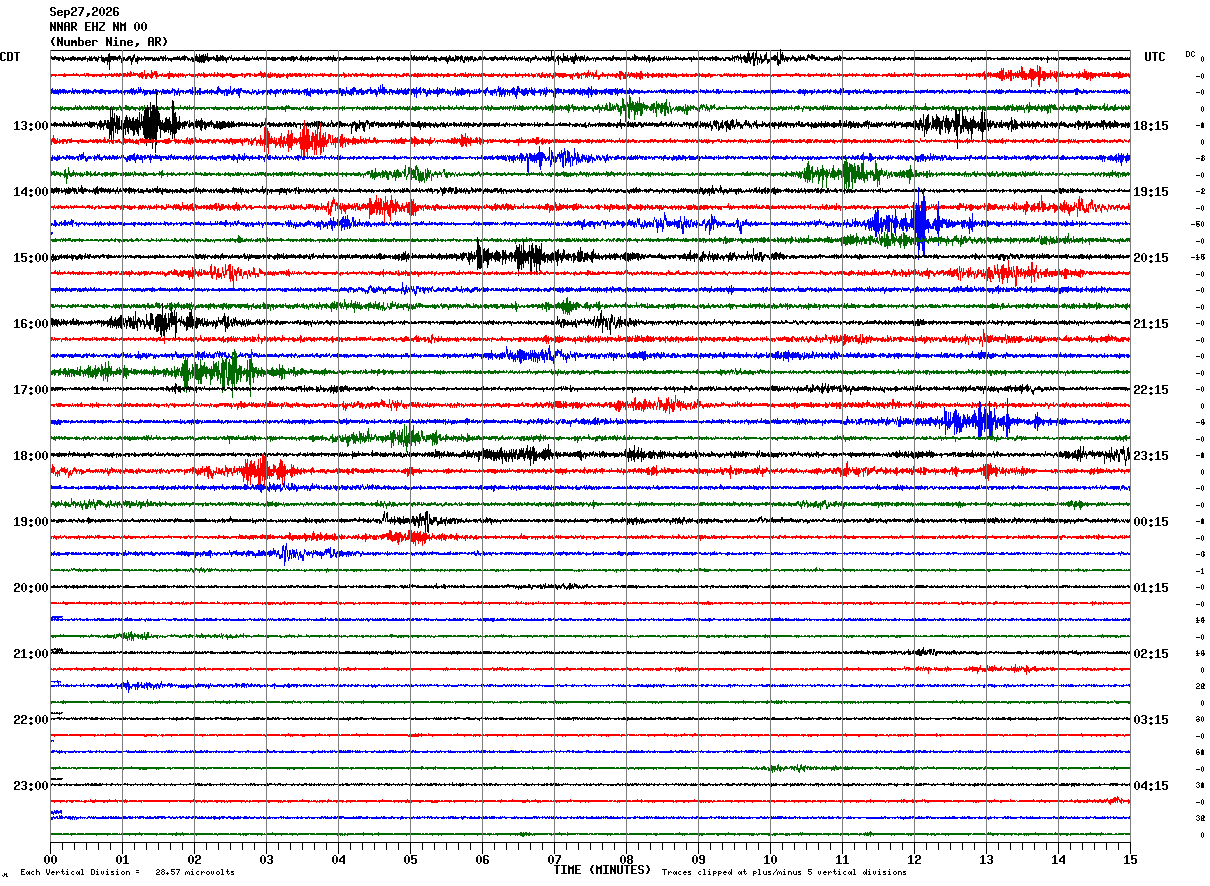Click the TIME (MINUTES) axis title
Screen dimensions: 1210x886
pyautogui.click(x=602, y=870)
